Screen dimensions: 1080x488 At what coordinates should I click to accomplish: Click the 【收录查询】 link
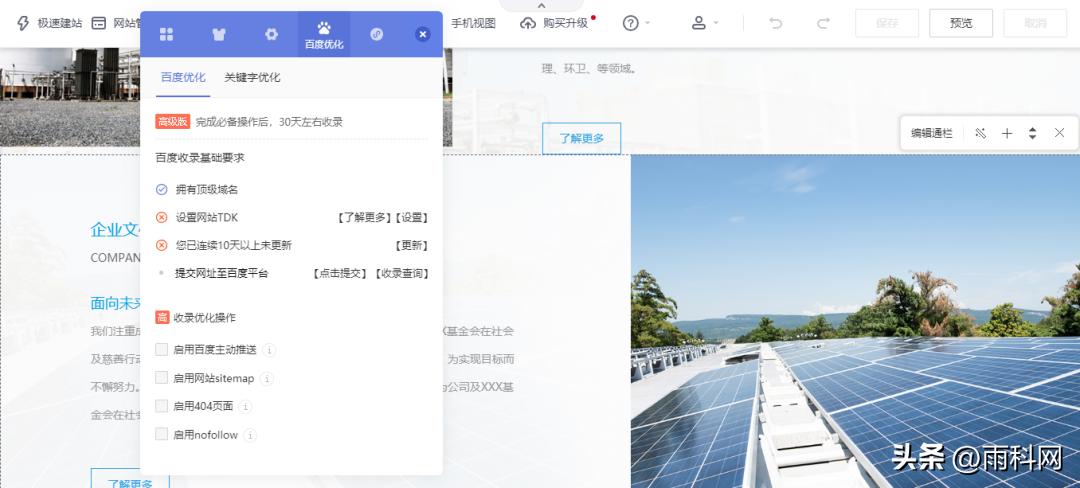(402, 273)
